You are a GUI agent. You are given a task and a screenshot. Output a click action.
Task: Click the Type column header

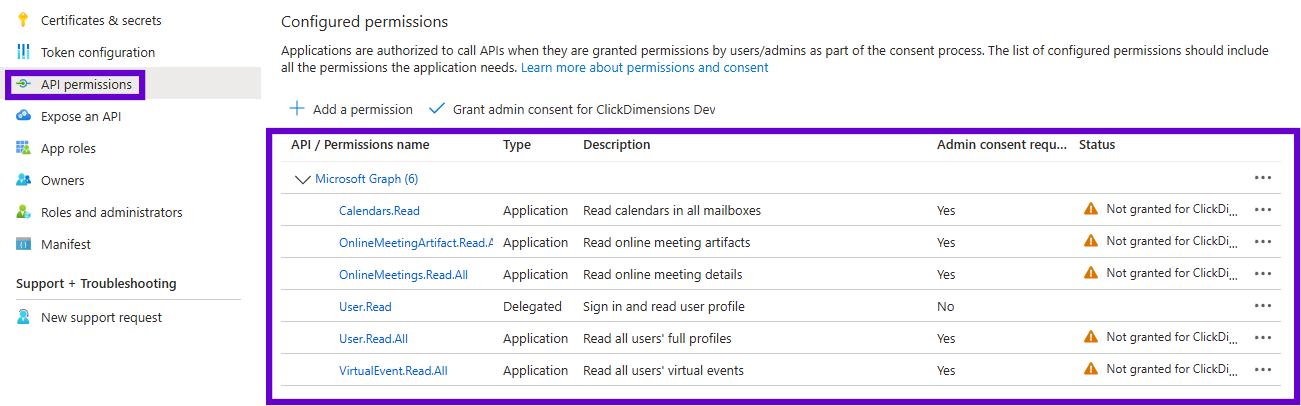click(x=517, y=145)
